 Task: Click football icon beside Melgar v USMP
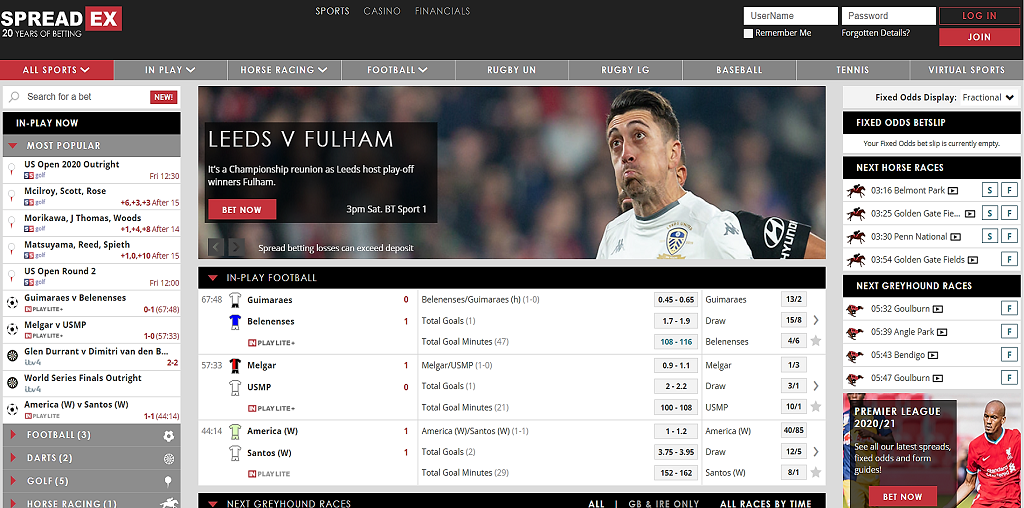12,330
